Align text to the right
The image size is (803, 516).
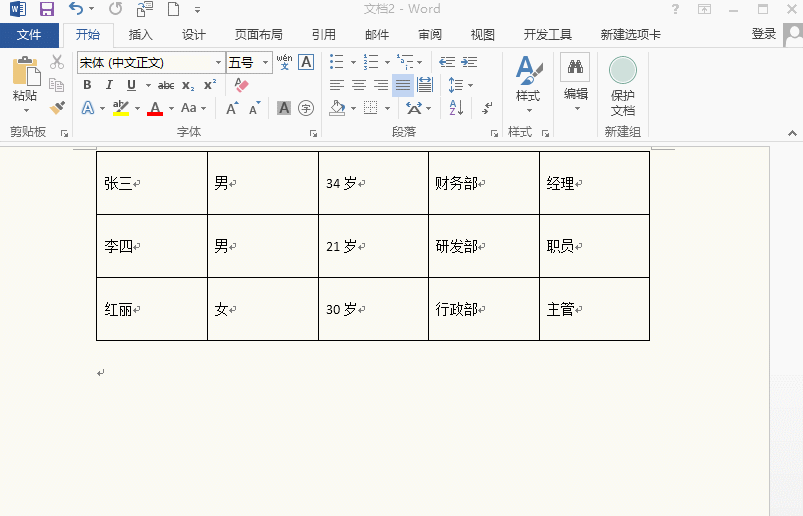[381, 85]
